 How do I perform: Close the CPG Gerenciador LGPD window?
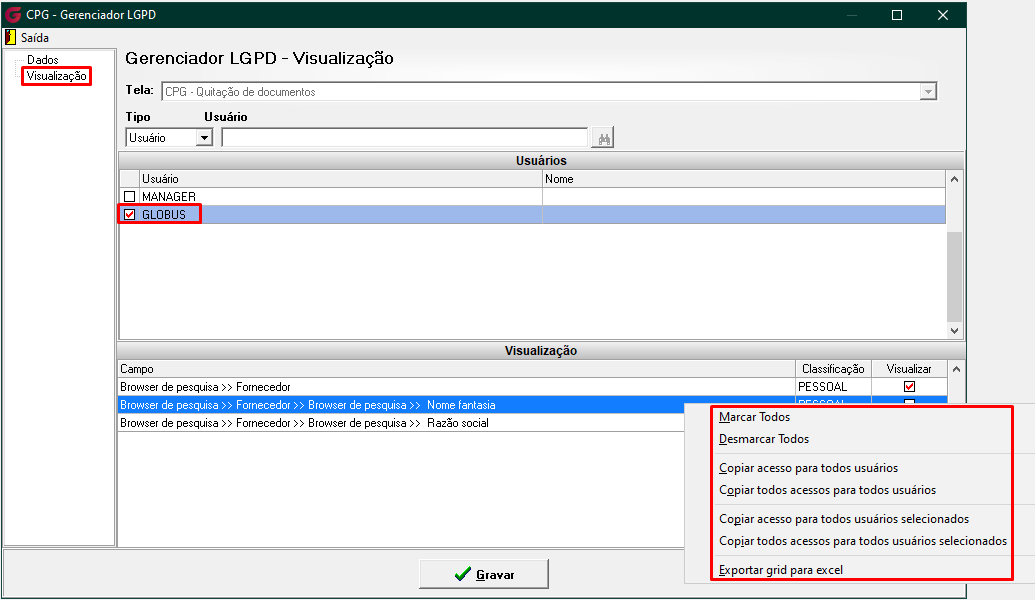point(943,15)
